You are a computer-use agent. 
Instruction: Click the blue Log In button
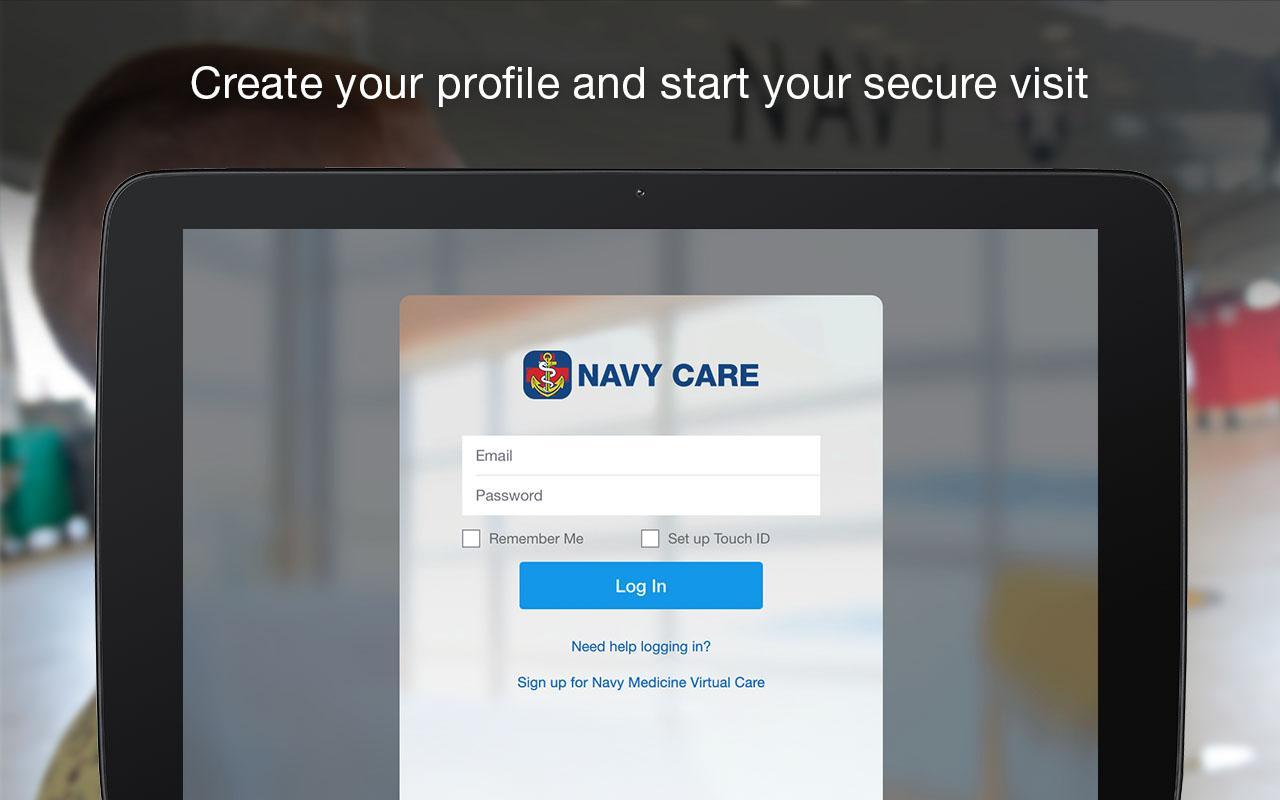tap(641, 586)
